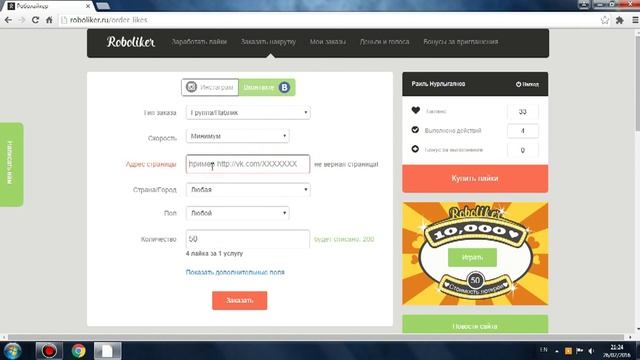
Task: Open the Chrome hamburger menu
Action: pyautogui.click(x=635, y=20)
